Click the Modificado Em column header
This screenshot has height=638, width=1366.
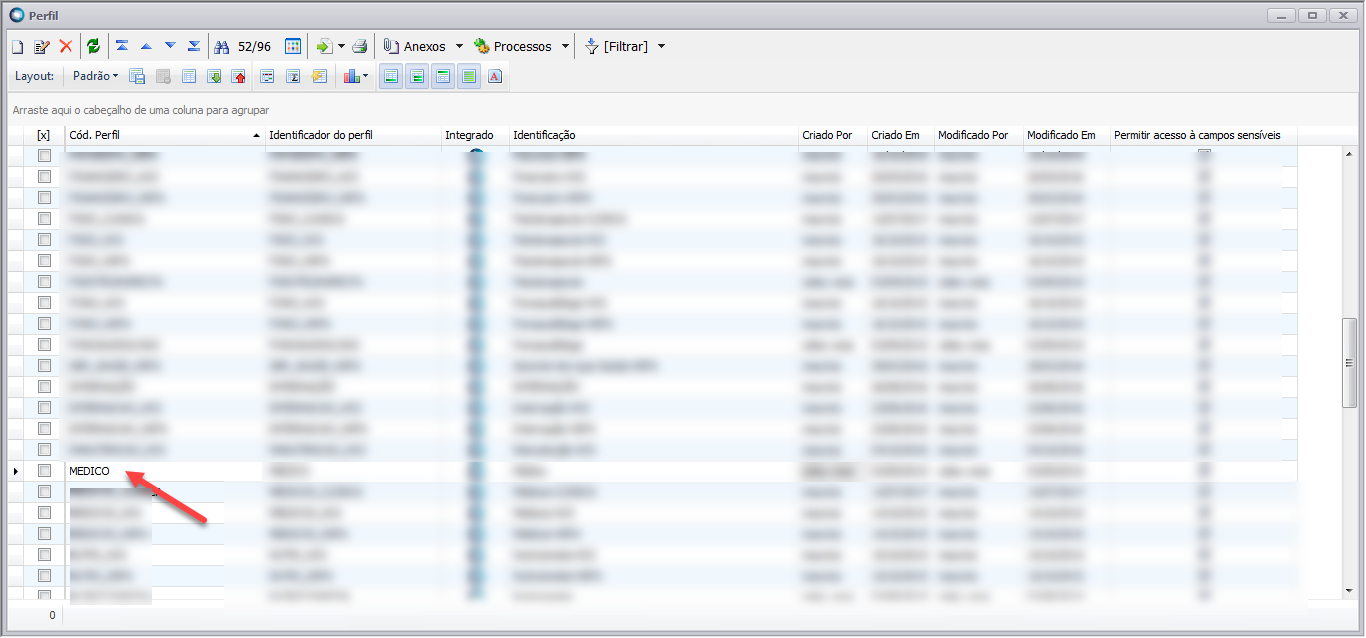coord(1067,135)
